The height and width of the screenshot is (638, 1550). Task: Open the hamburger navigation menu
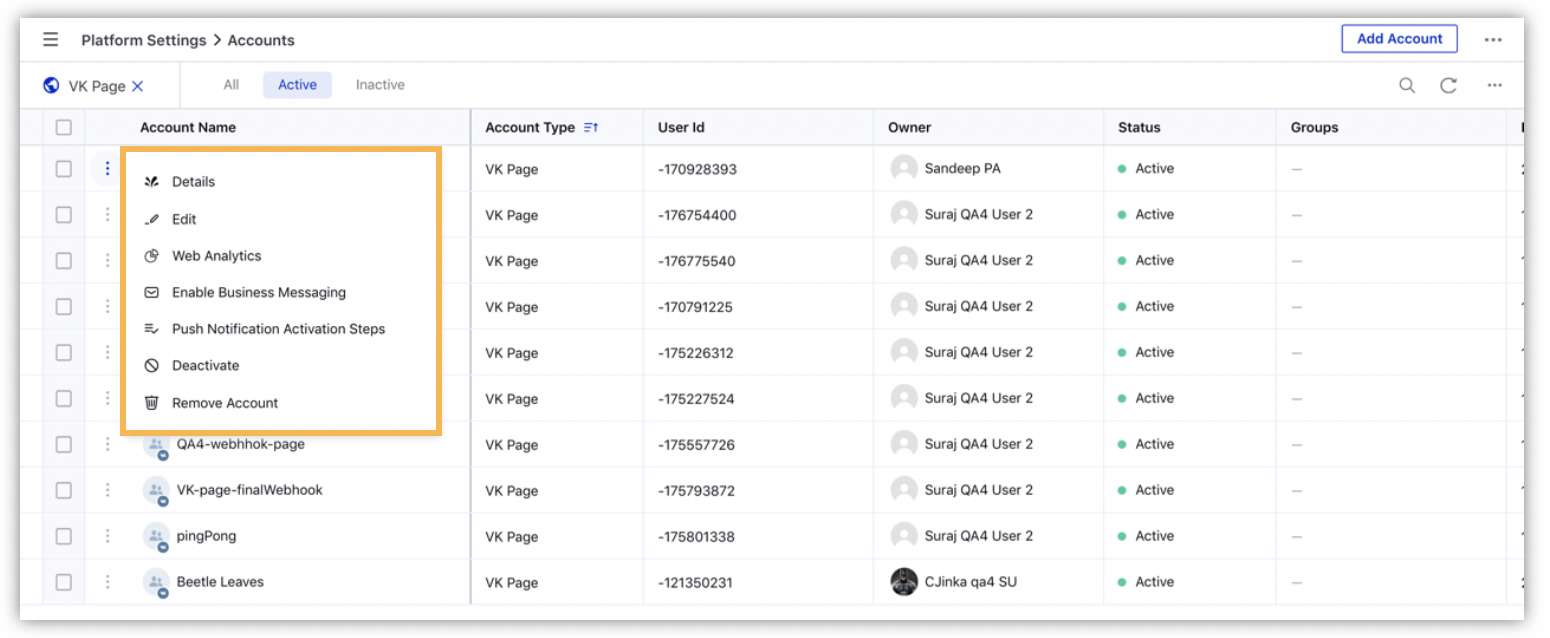pos(50,40)
